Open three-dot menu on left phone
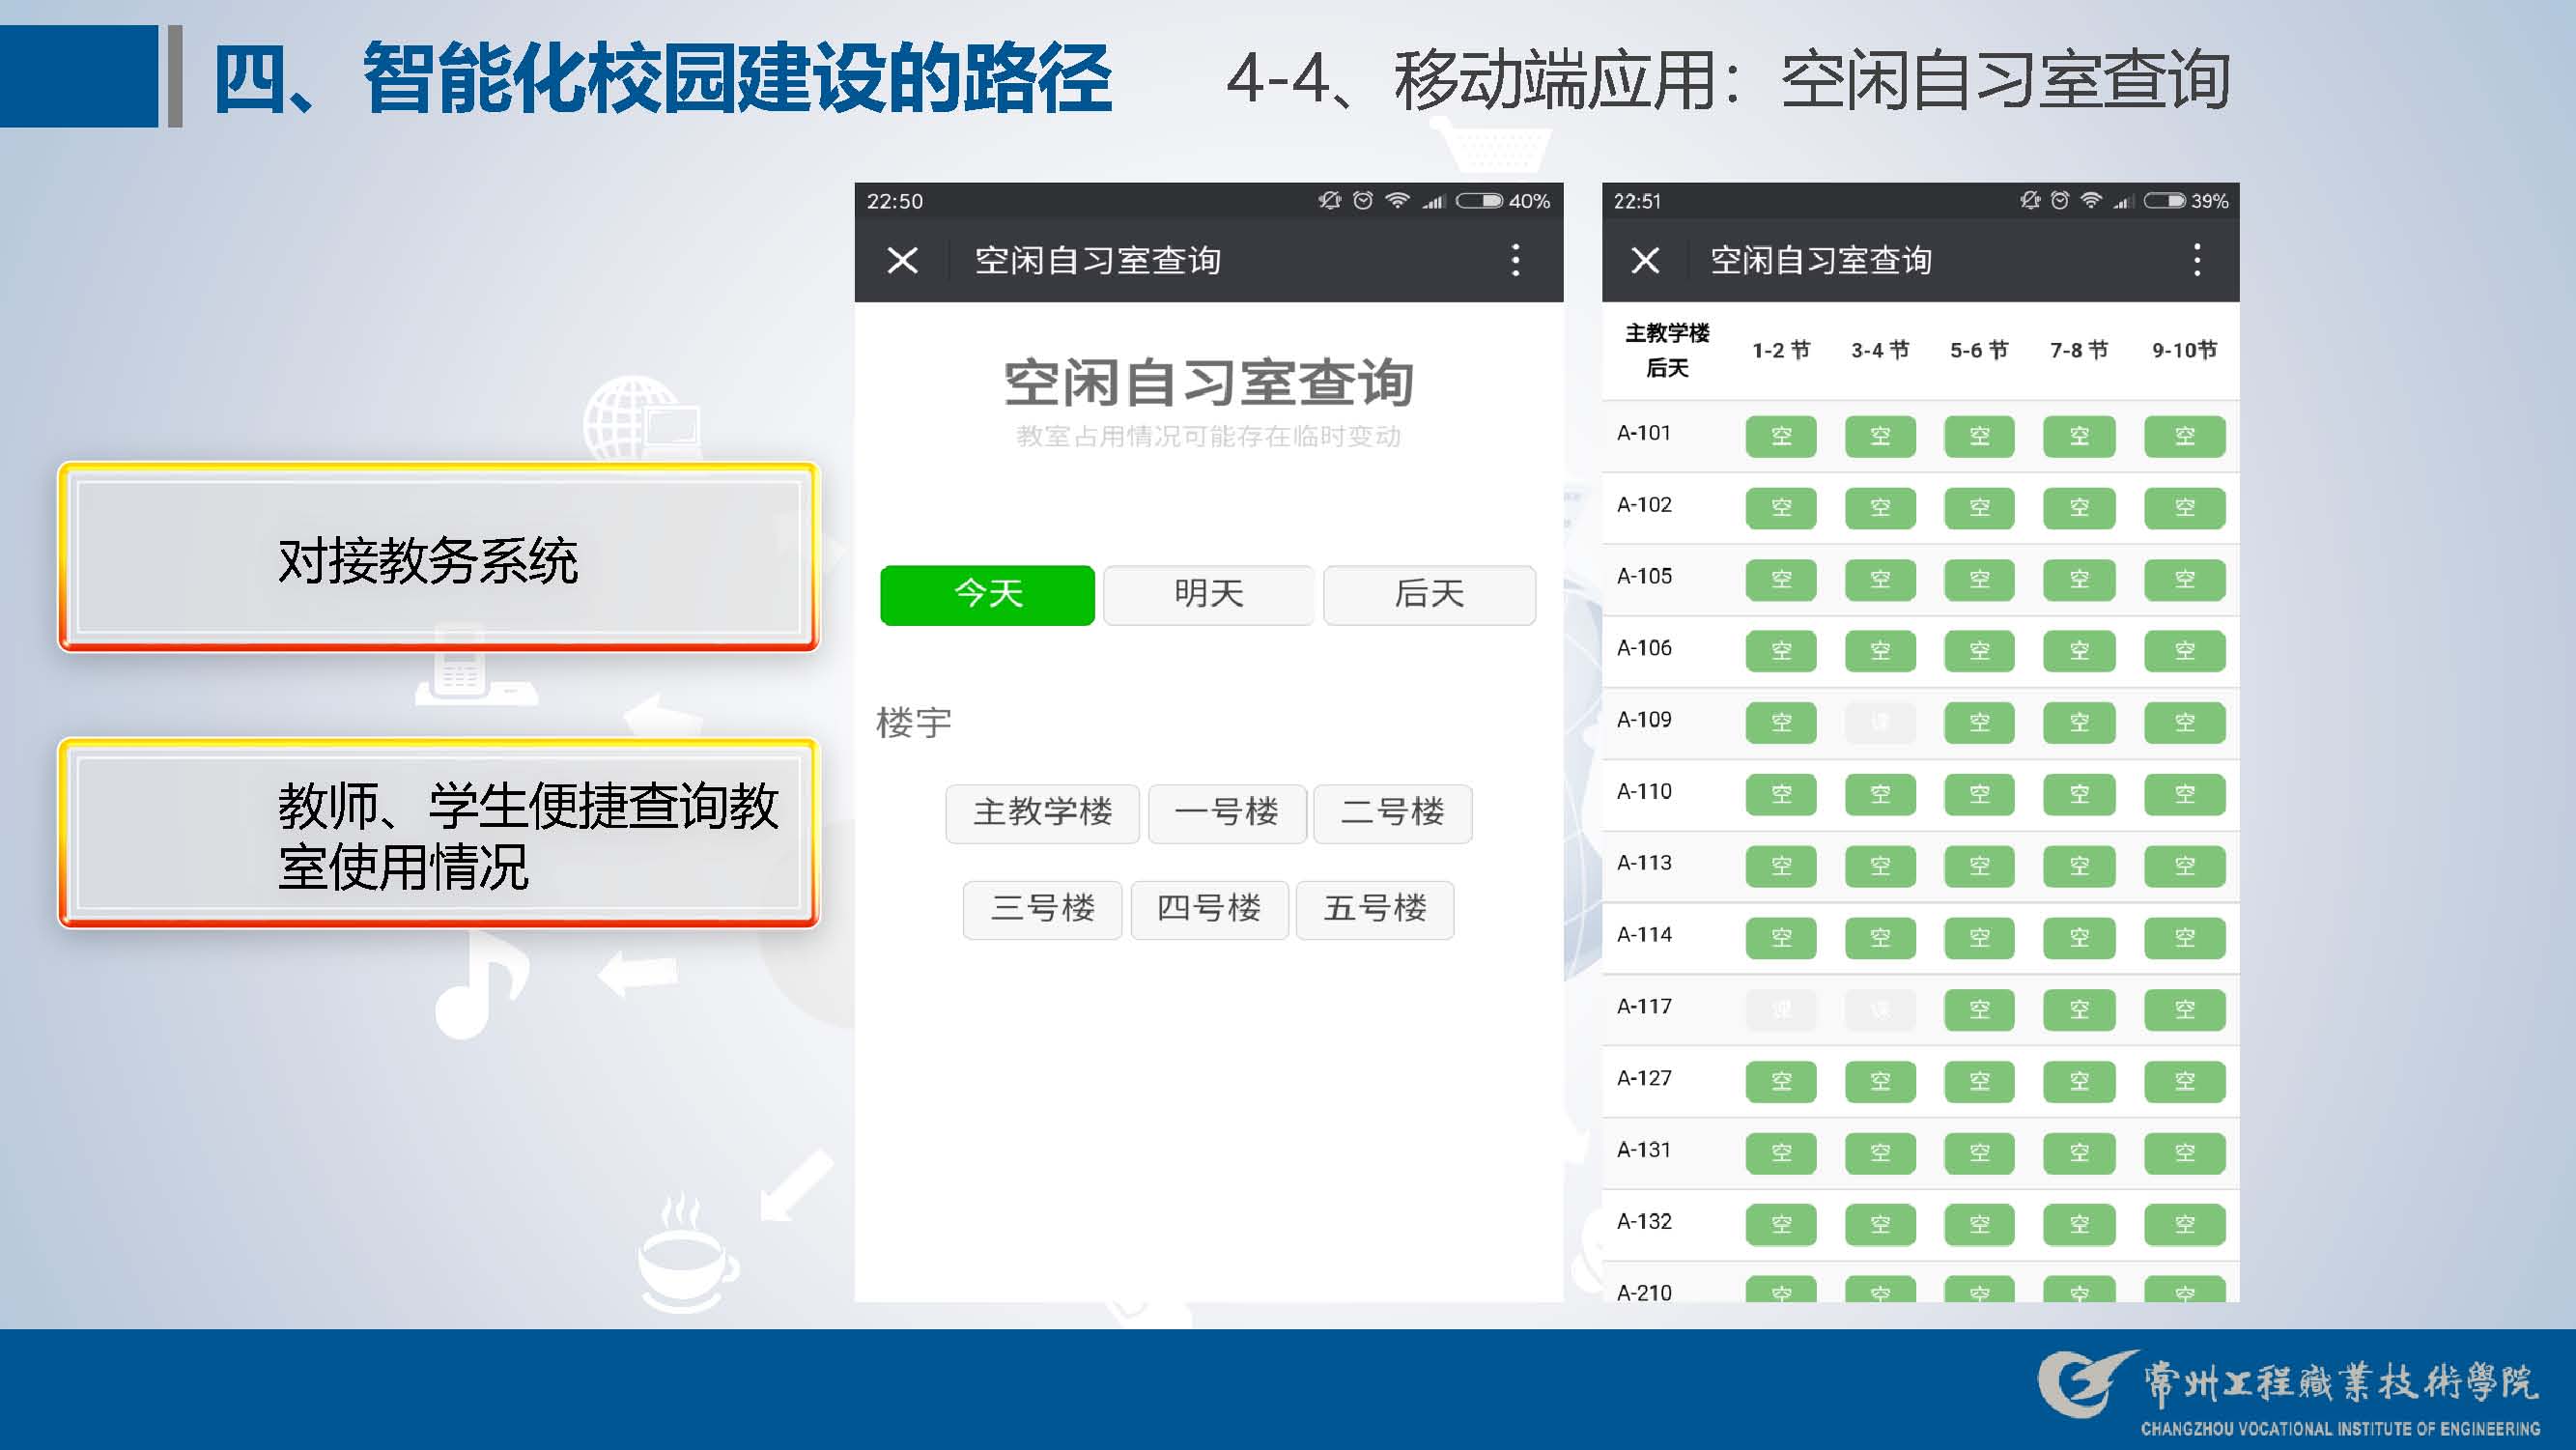Viewport: 2576px width, 1450px height. point(1515,260)
